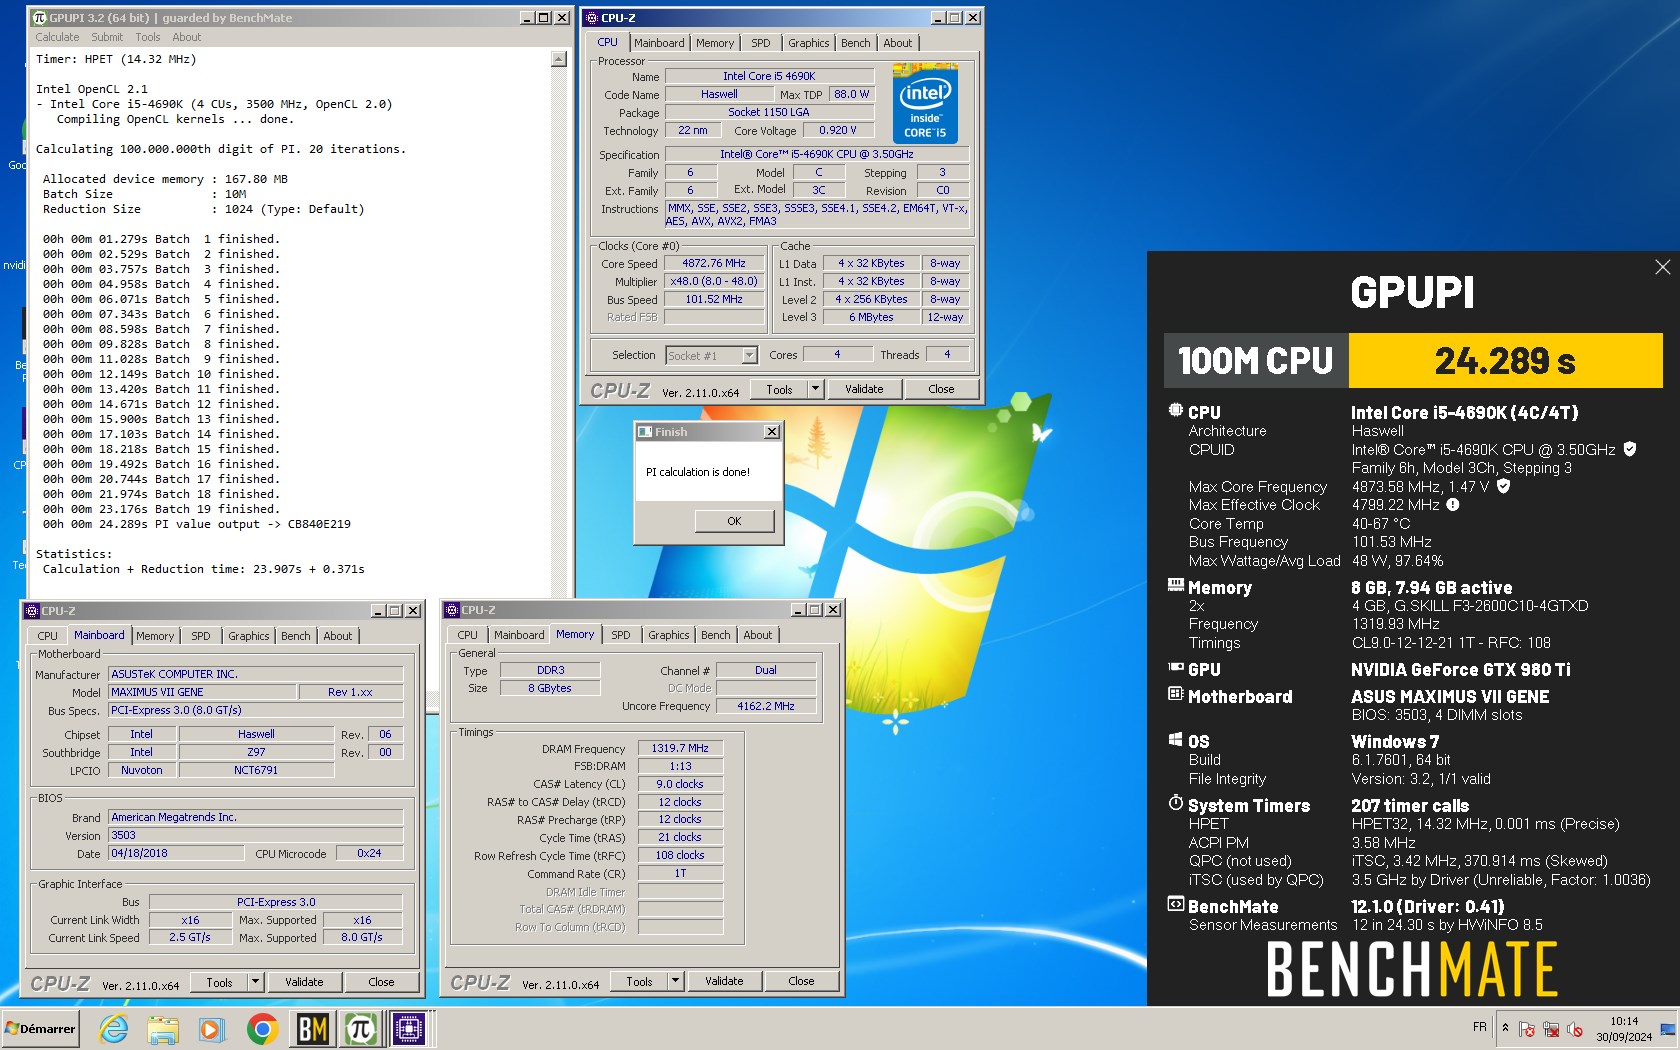The image size is (1680, 1050).
Task: Click the network tray icon
Action: point(1551,1029)
